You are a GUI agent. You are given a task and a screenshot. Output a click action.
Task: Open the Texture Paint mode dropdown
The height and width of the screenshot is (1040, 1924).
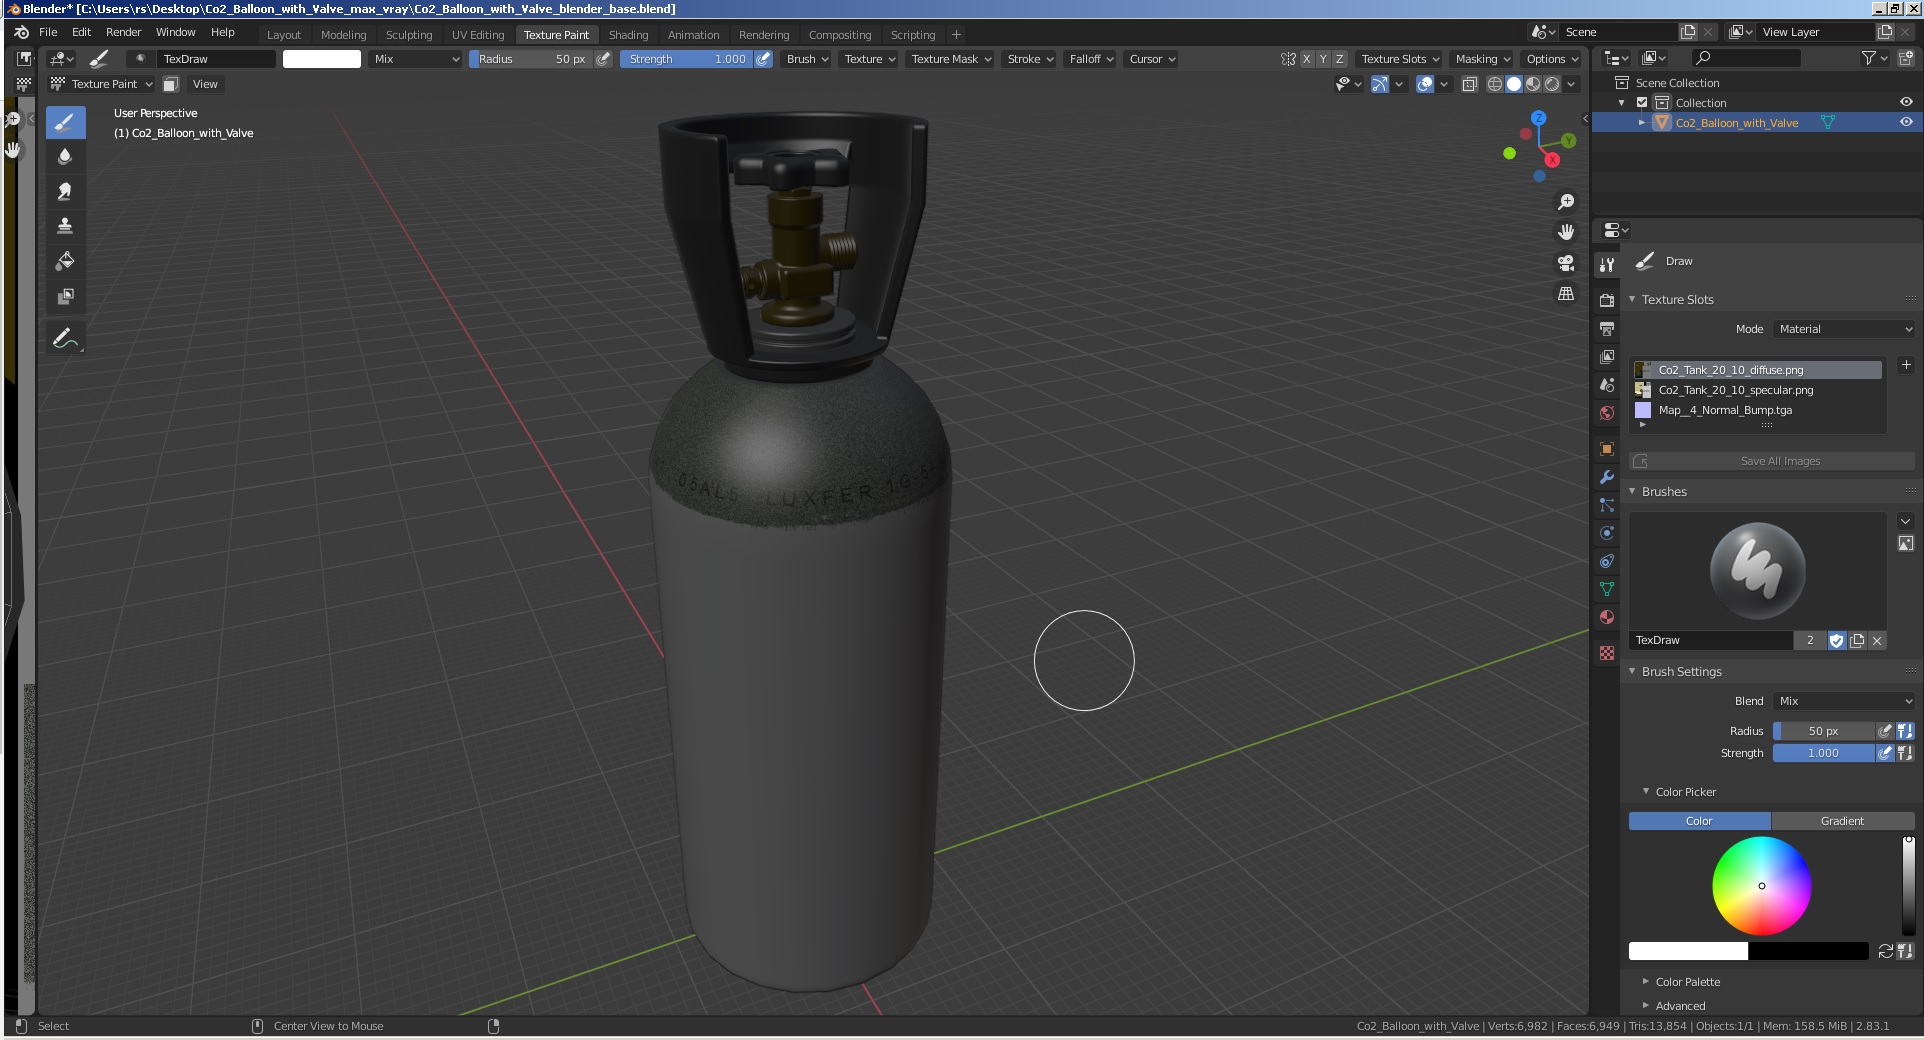102,84
